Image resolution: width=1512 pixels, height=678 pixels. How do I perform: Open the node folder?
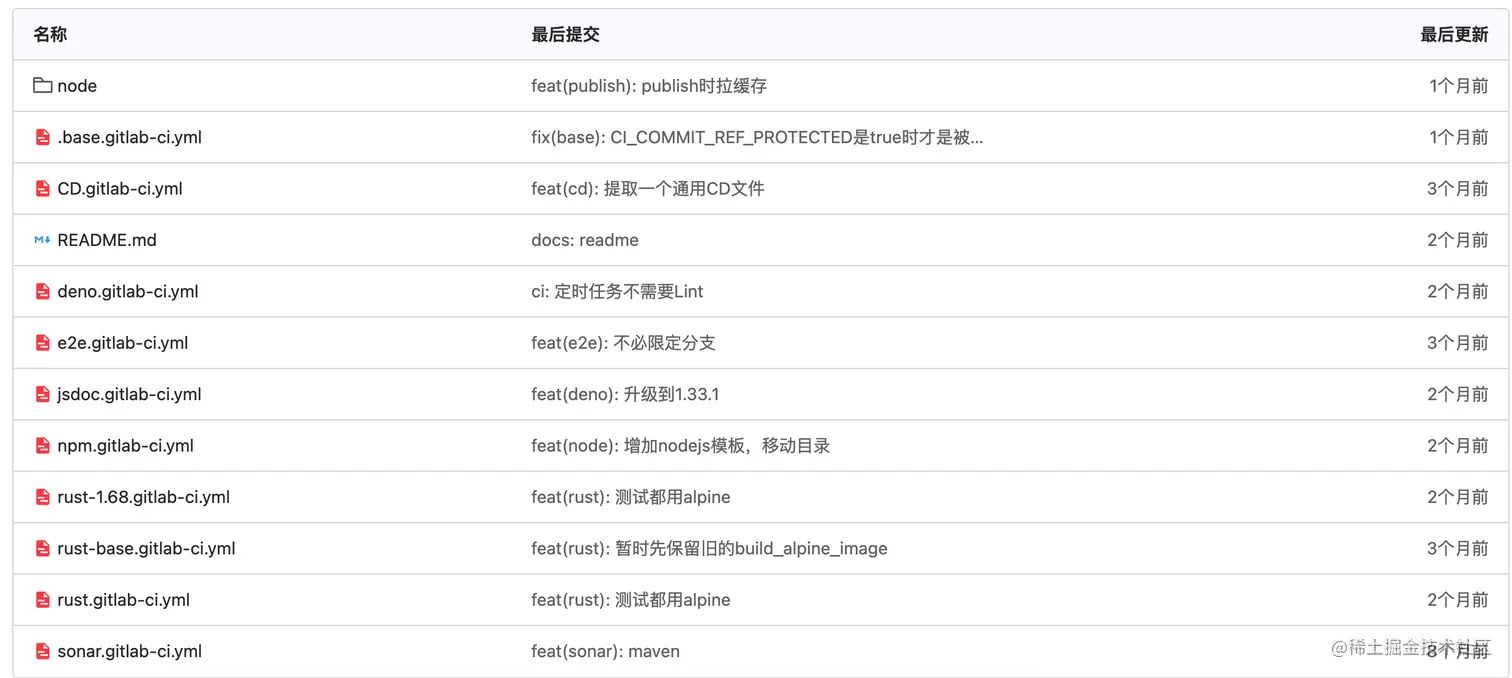click(77, 86)
